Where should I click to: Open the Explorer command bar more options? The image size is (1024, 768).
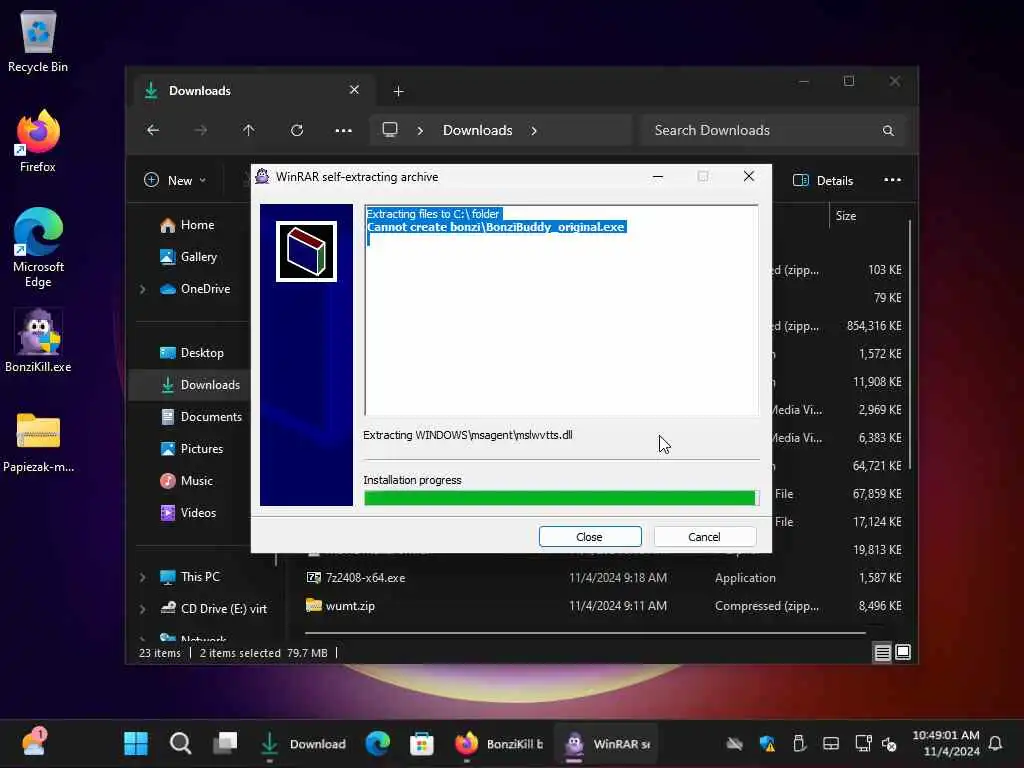pos(892,180)
